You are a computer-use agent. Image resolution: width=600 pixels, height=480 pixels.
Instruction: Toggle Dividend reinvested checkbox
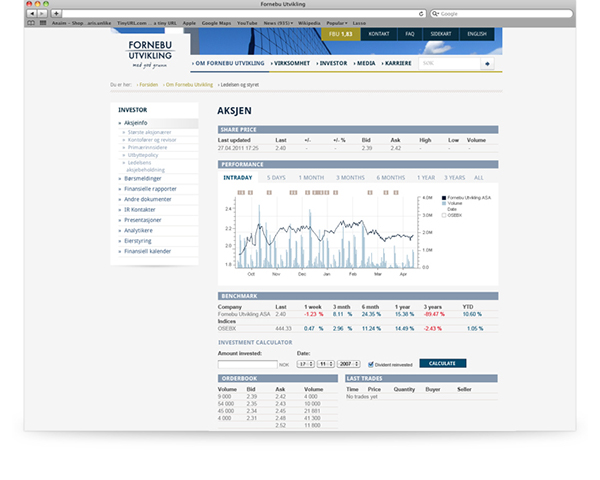point(370,364)
